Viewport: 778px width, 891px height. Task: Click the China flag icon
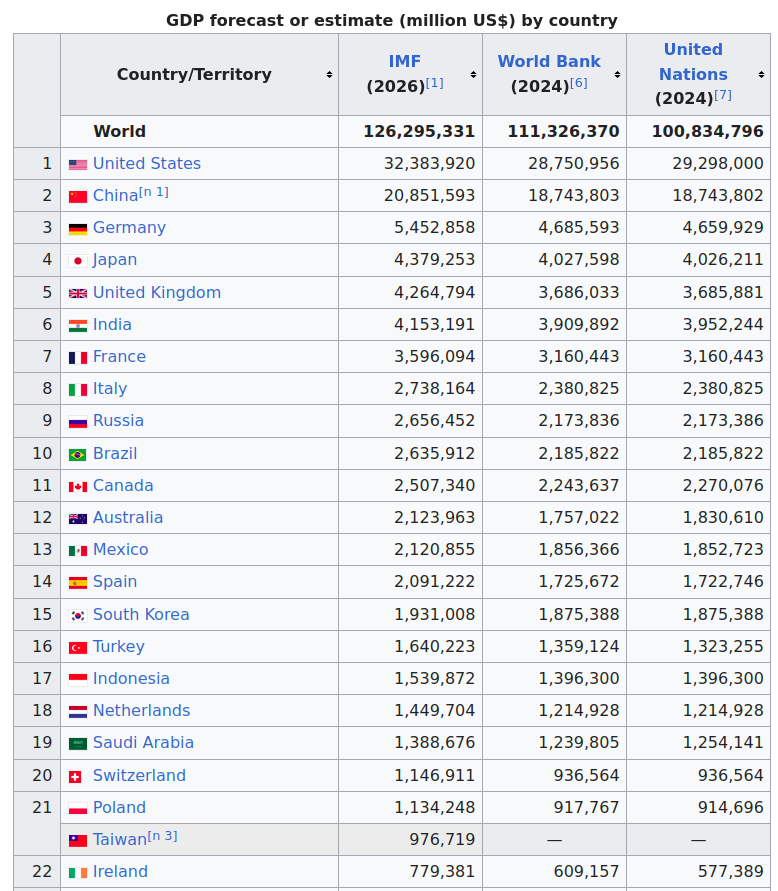tap(78, 197)
